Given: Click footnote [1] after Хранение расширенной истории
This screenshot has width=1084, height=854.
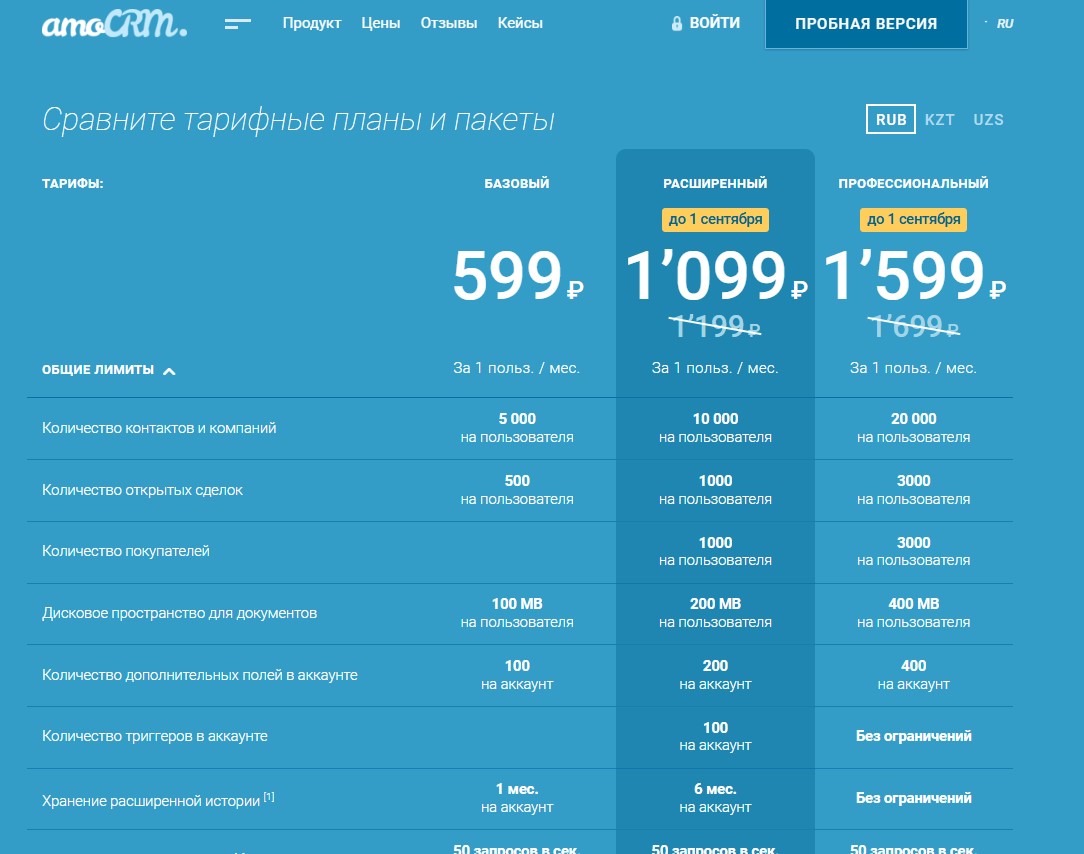Looking at the screenshot, I should coord(269,797).
